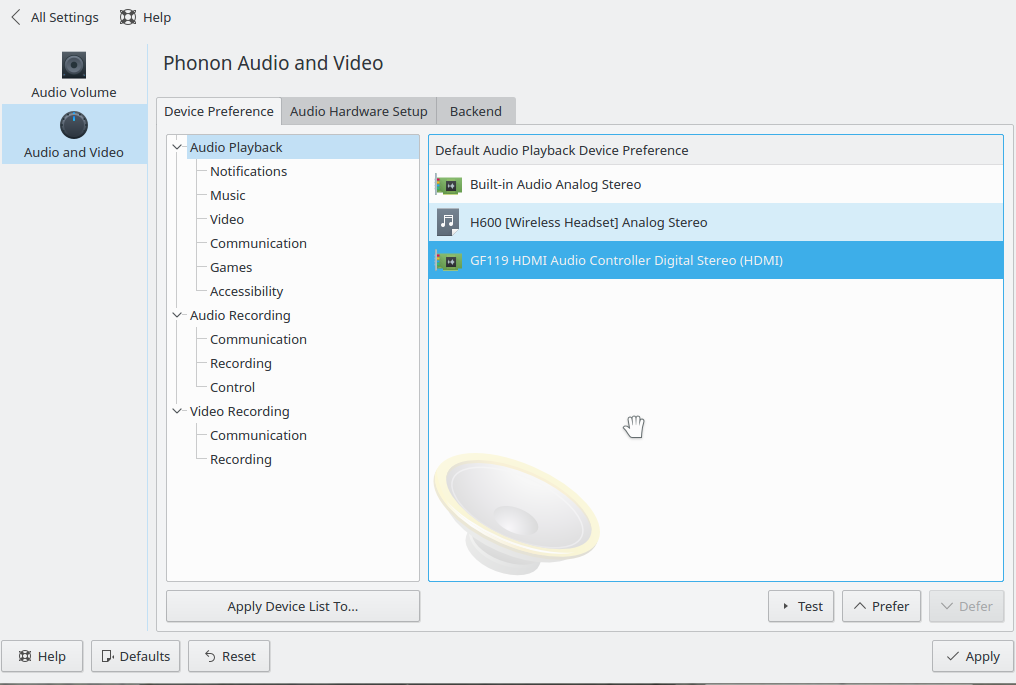Click the H600 Wireless Headset music icon
Image resolution: width=1016 pixels, height=685 pixels.
(x=448, y=222)
